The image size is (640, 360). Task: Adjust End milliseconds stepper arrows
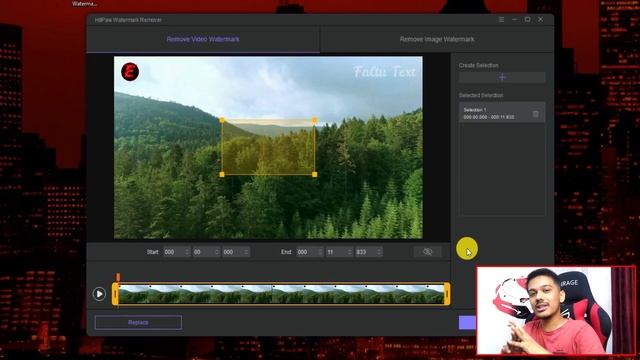point(380,252)
